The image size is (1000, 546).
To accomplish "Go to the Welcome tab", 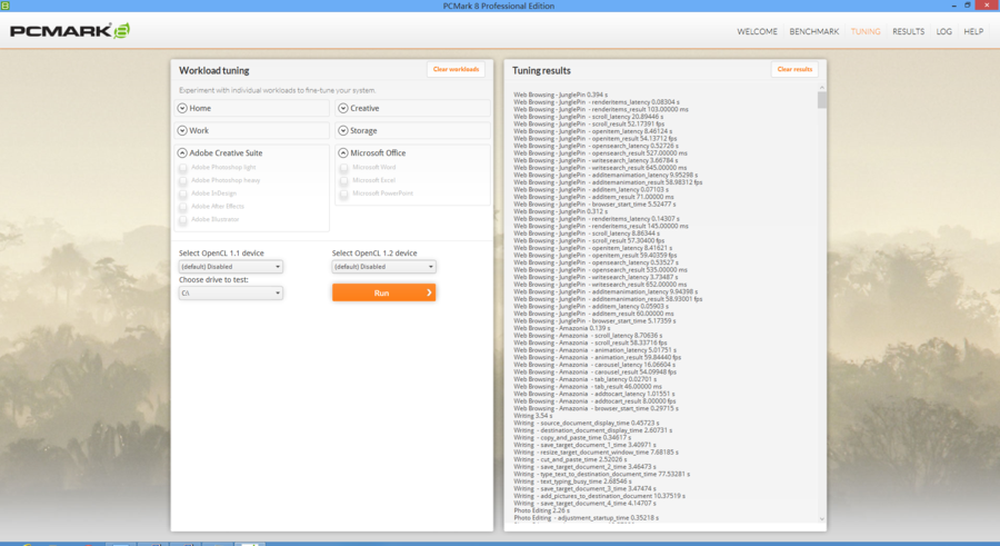I will click(x=757, y=31).
